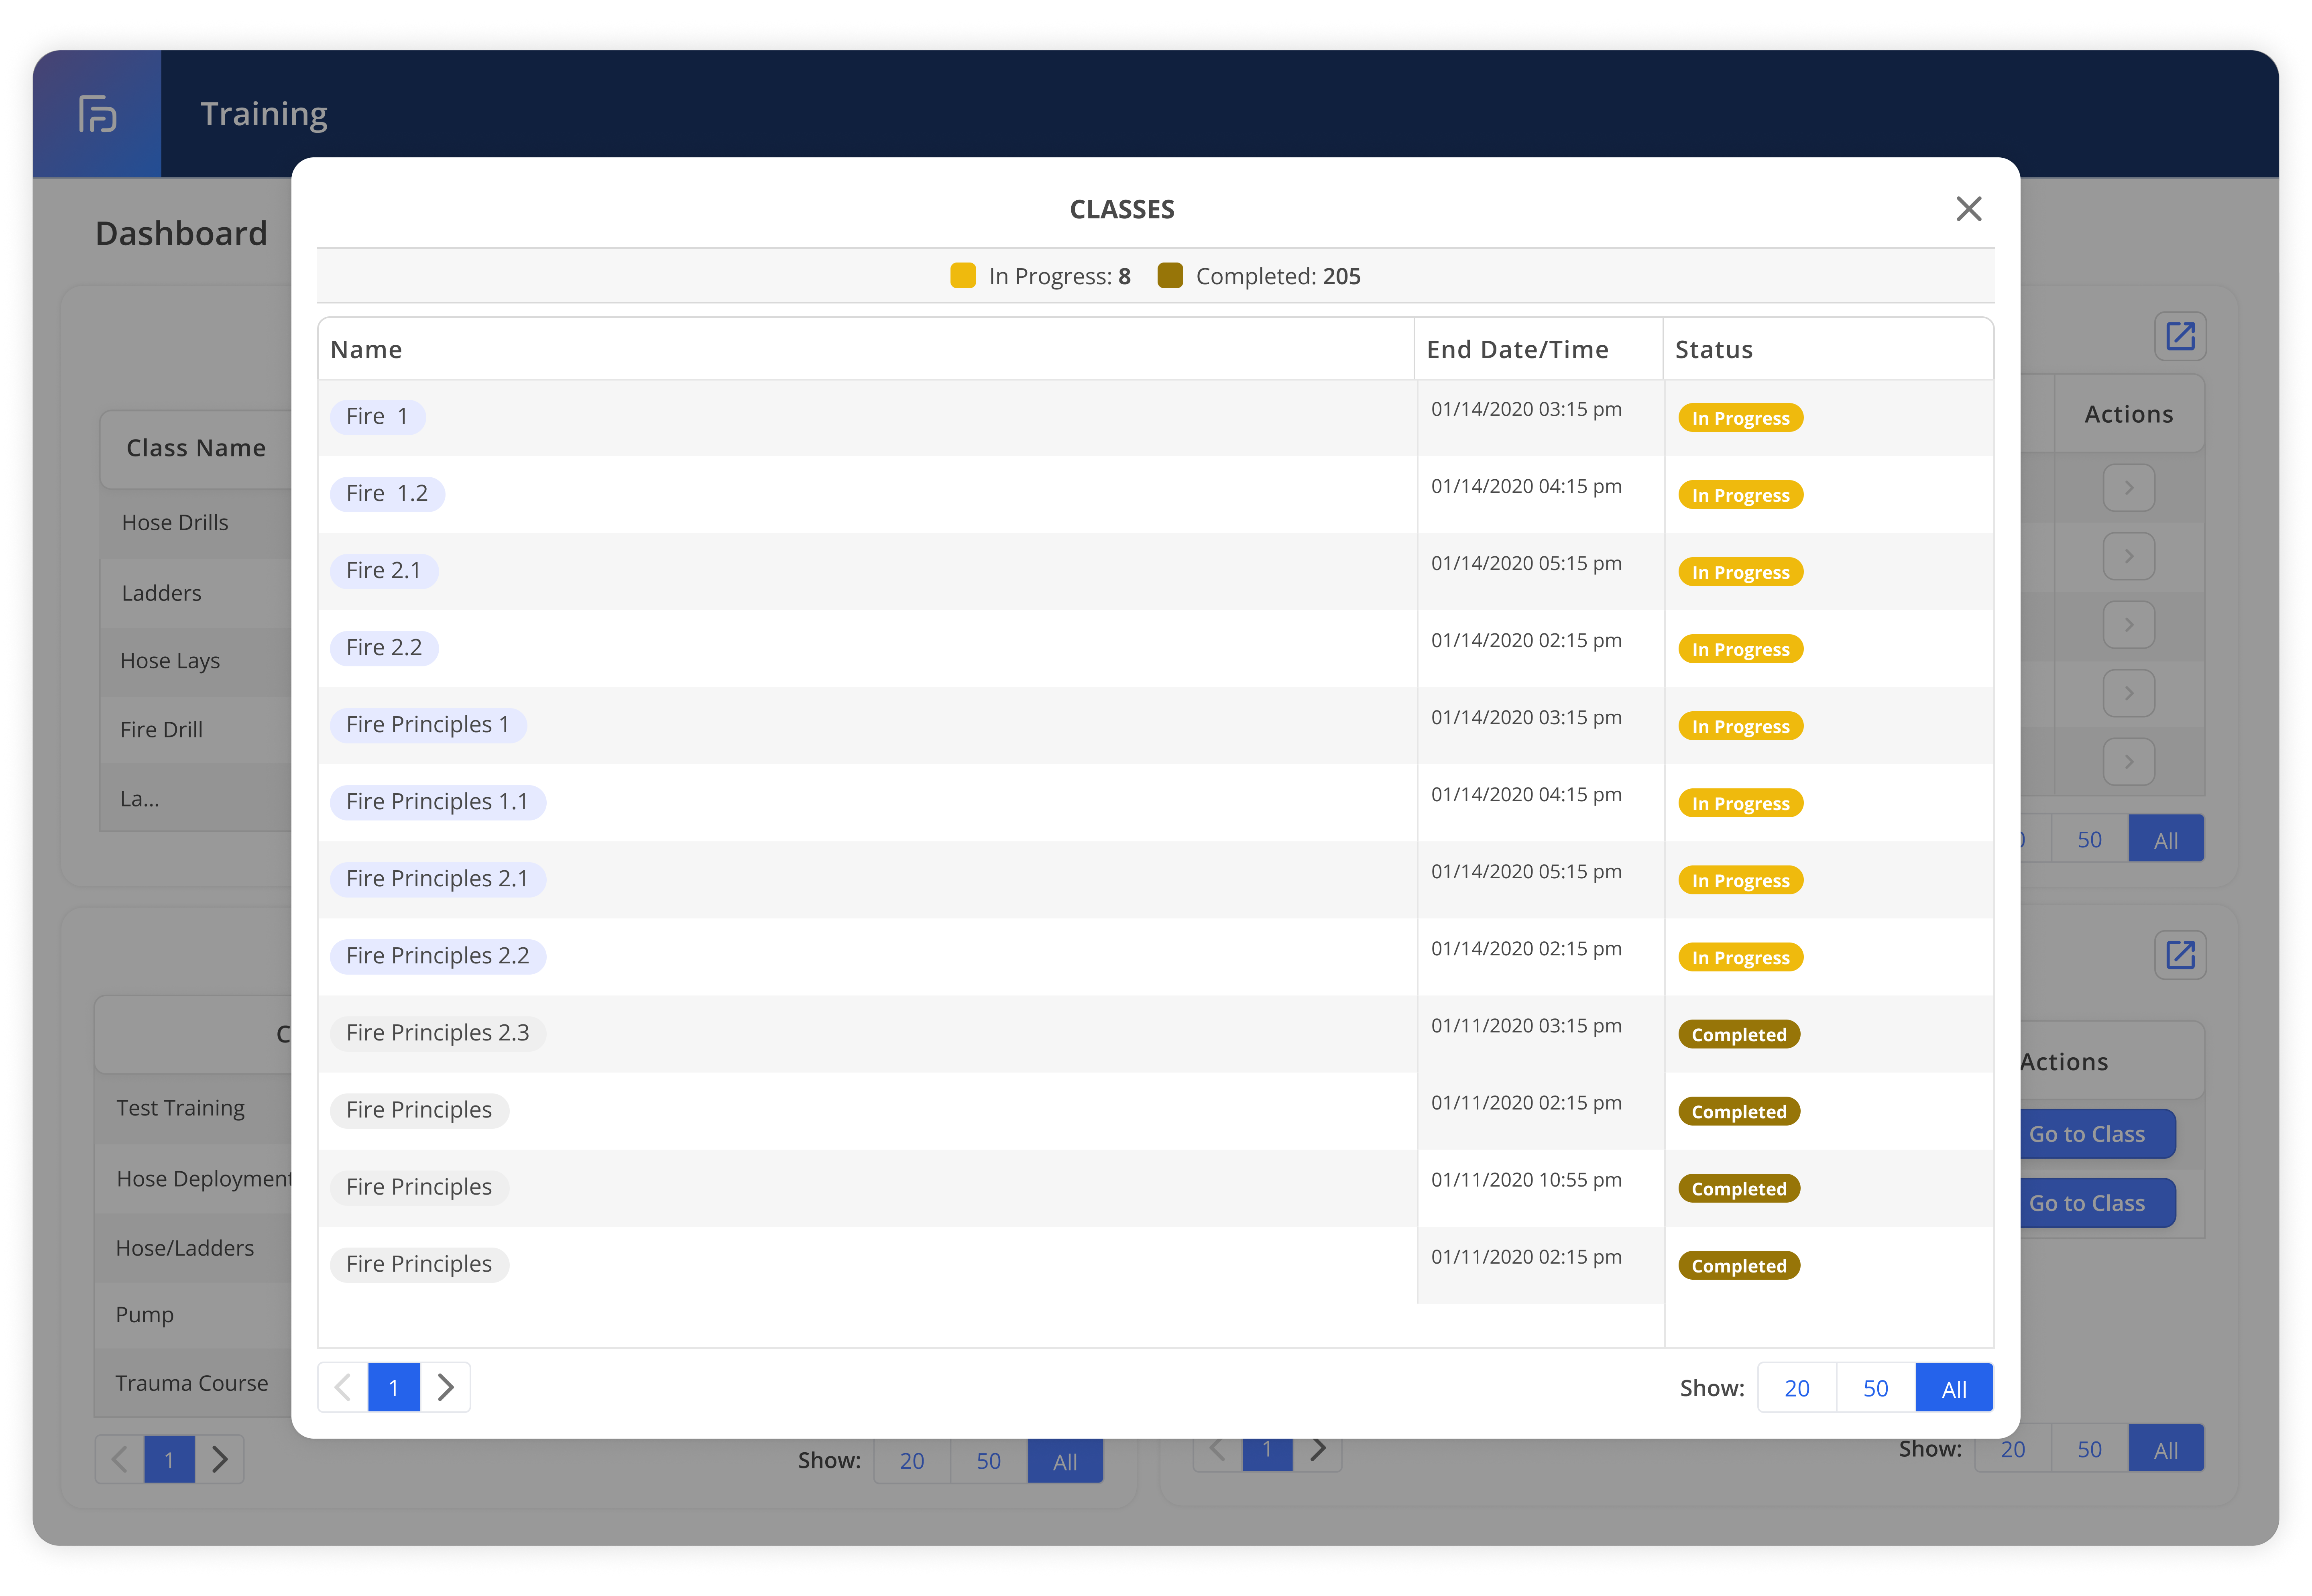Close the Classes dialog
The height and width of the screenshot is (1596, 2312).
(1968, 209)
